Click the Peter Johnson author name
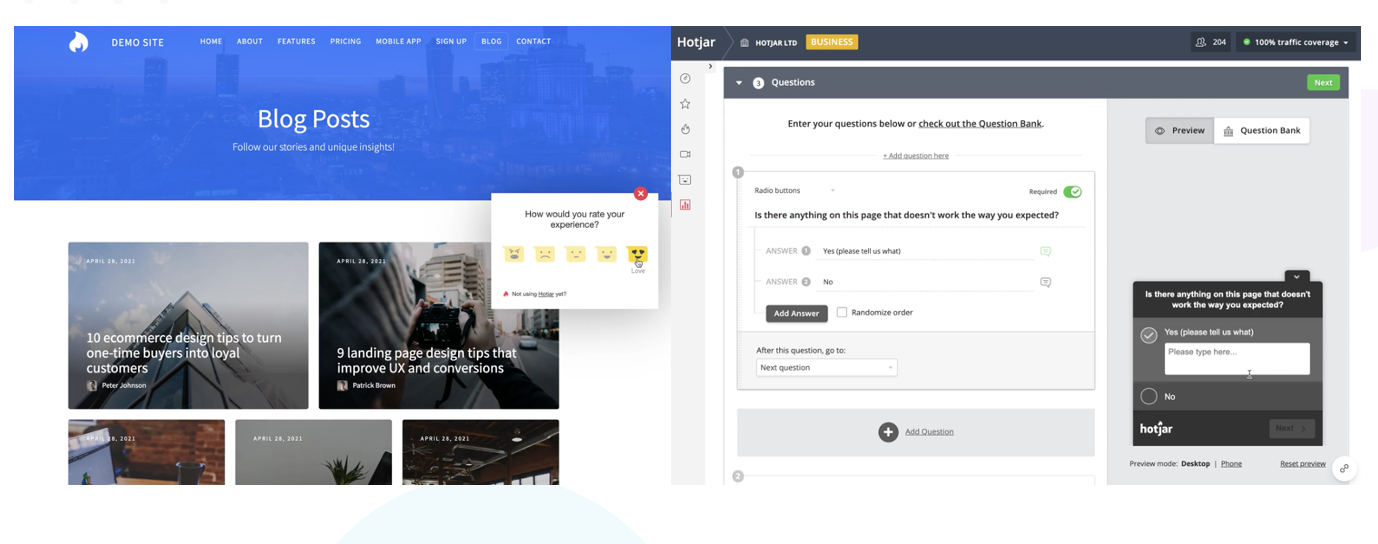 coord(124,385)
